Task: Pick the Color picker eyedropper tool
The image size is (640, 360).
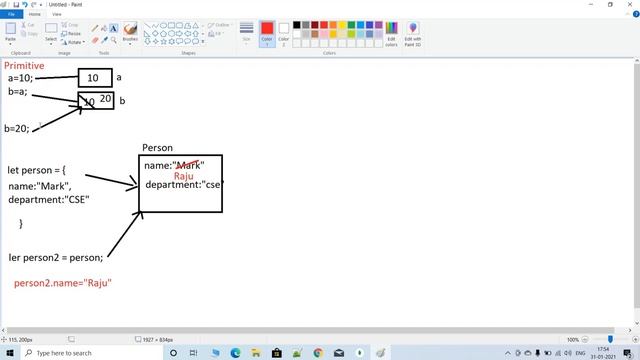Action: click(104, 40)
